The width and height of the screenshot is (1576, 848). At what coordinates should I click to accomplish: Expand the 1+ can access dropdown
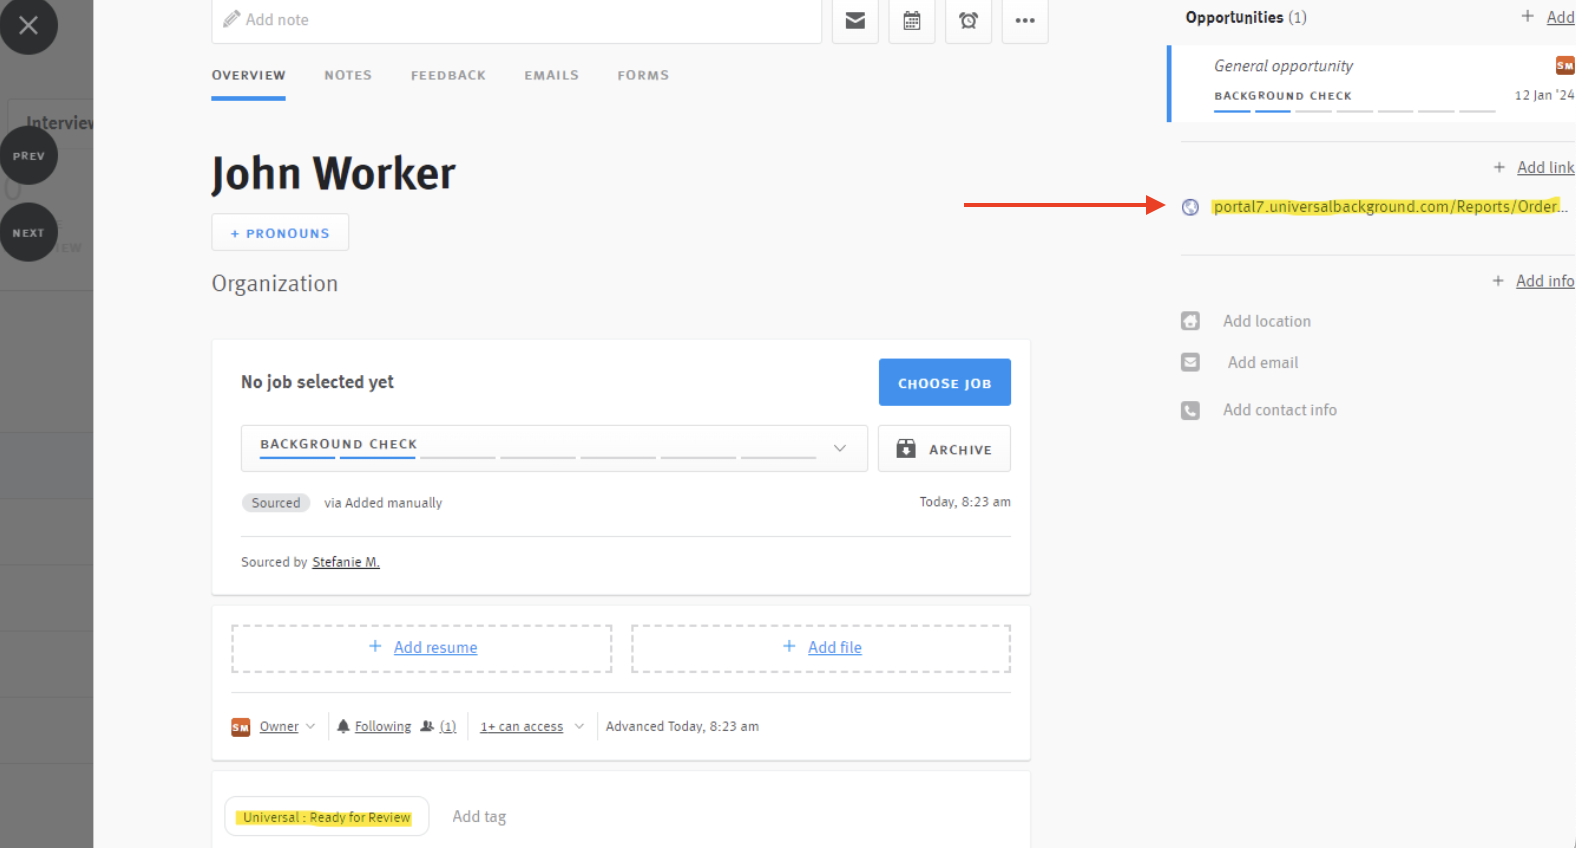(532, 727)
